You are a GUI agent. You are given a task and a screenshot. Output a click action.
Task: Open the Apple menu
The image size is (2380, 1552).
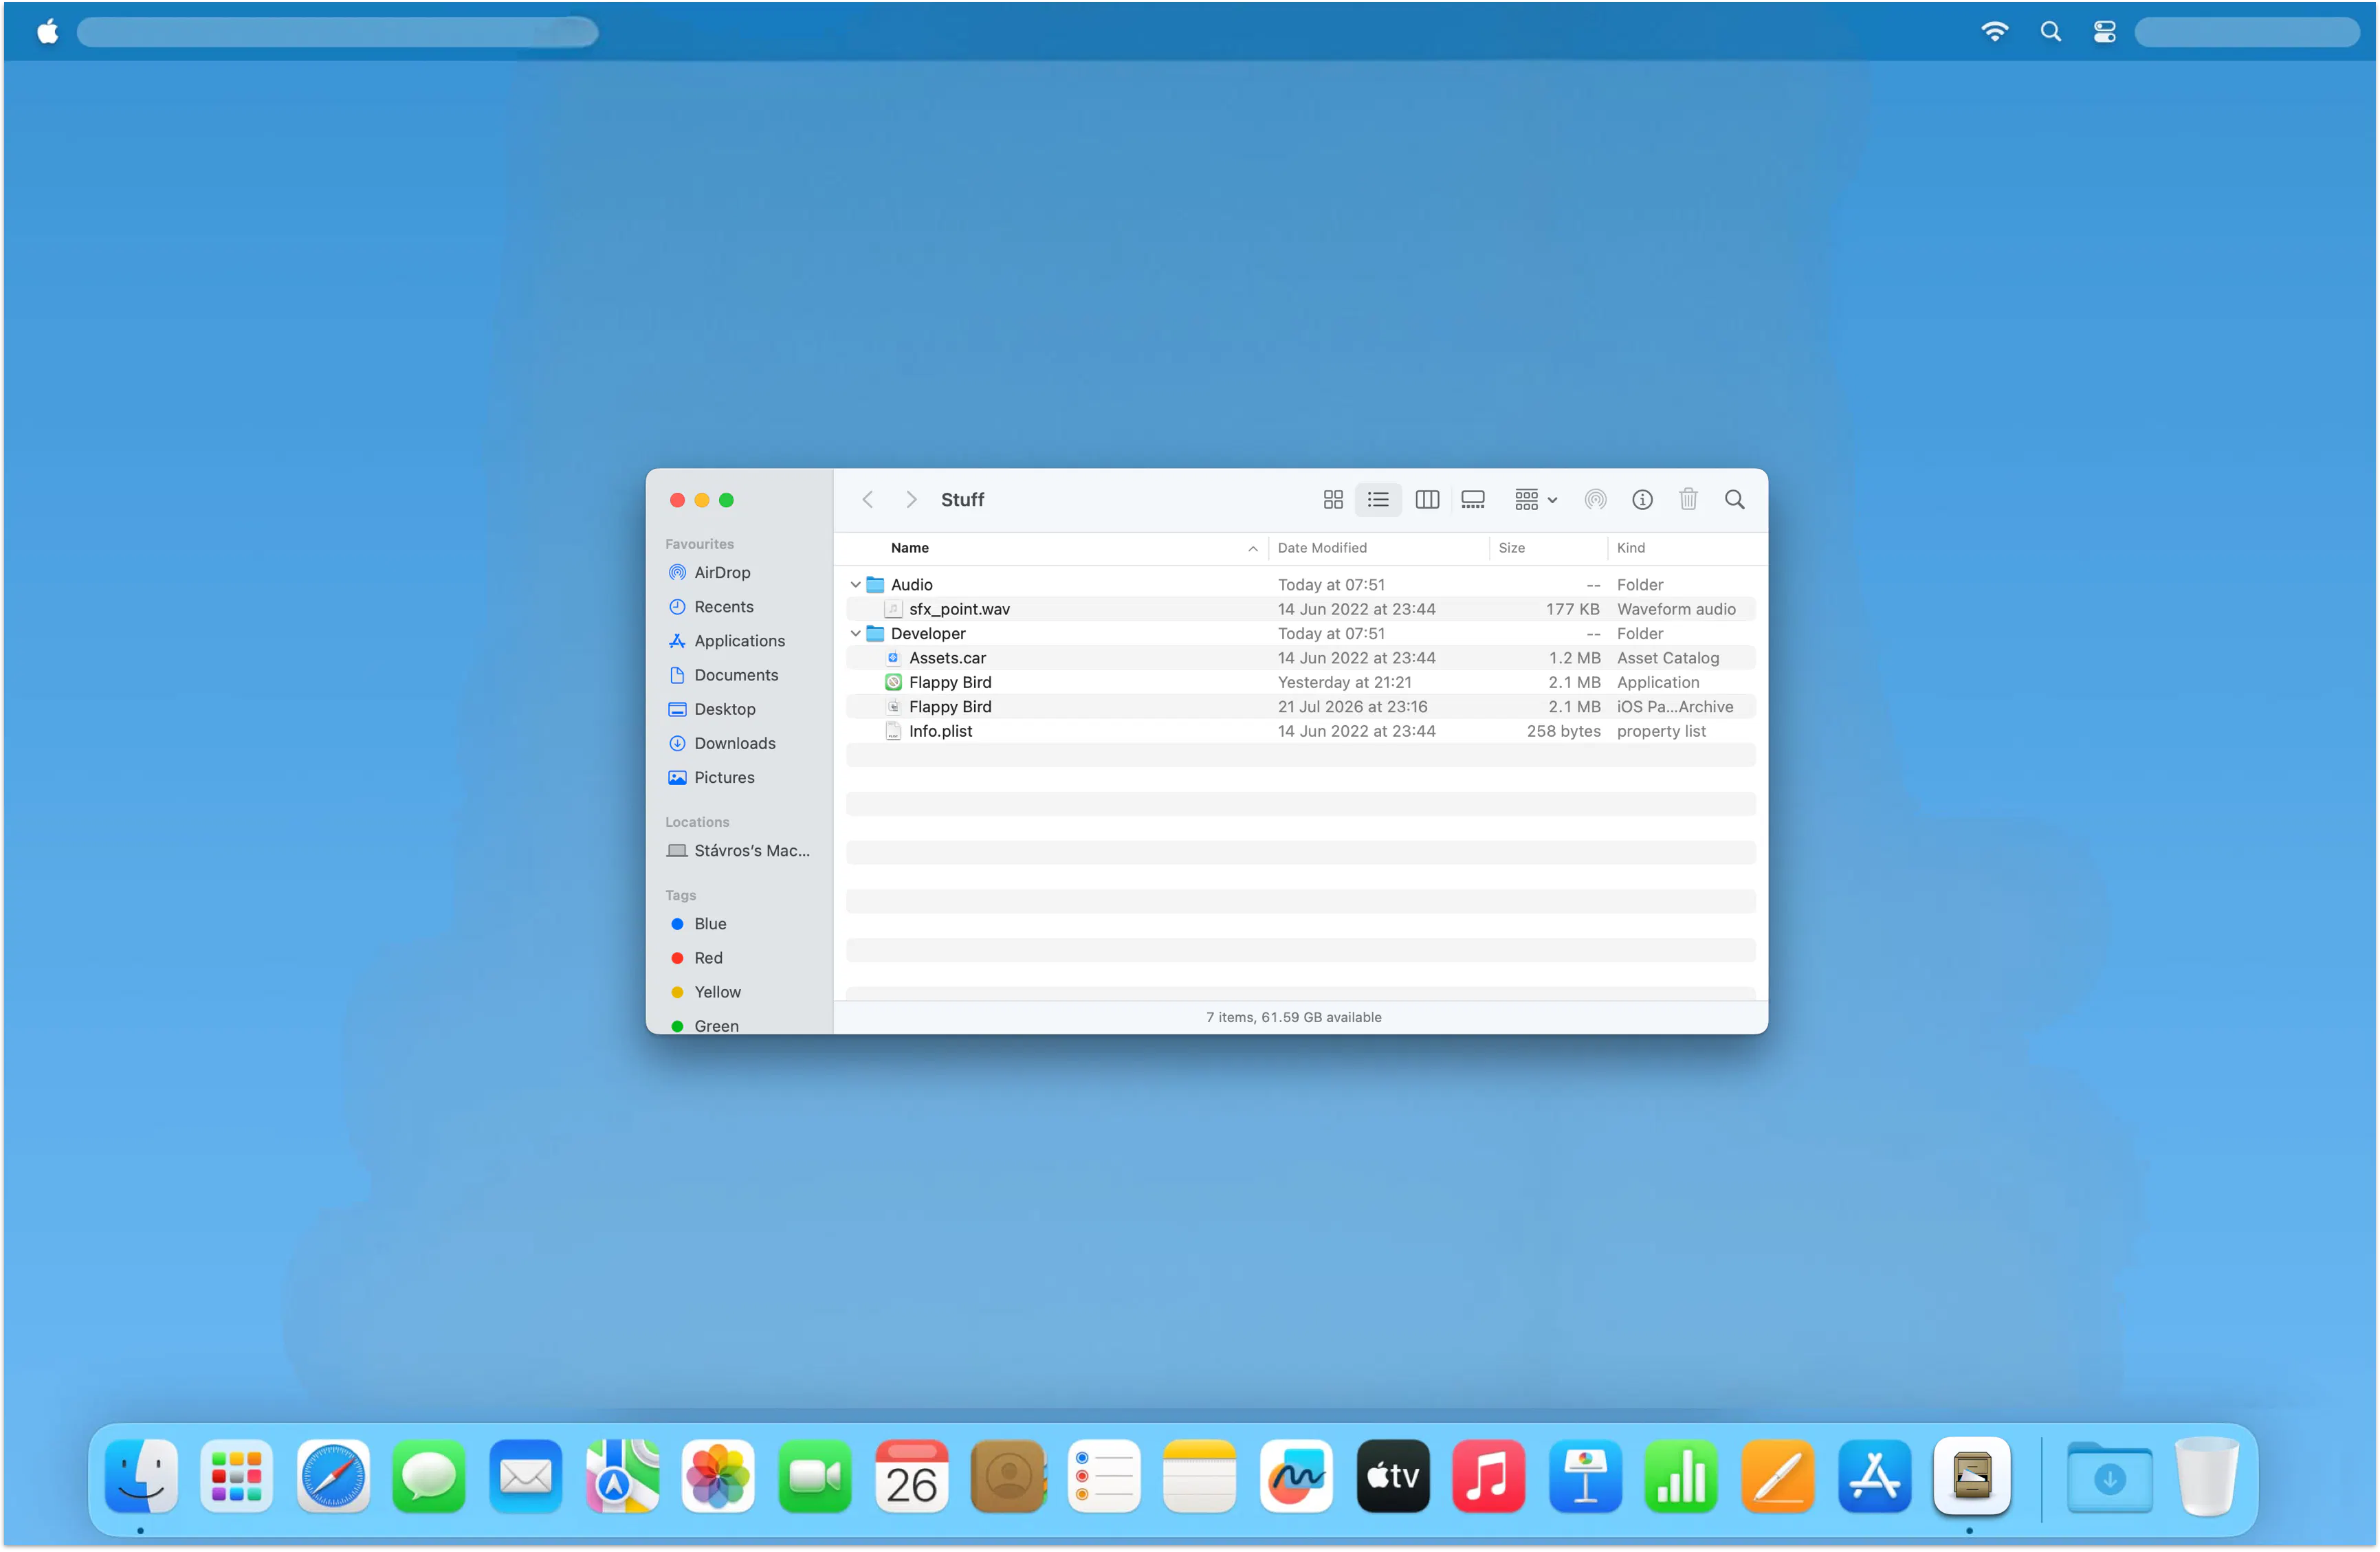pyautogui.click(x=47, y=32)
